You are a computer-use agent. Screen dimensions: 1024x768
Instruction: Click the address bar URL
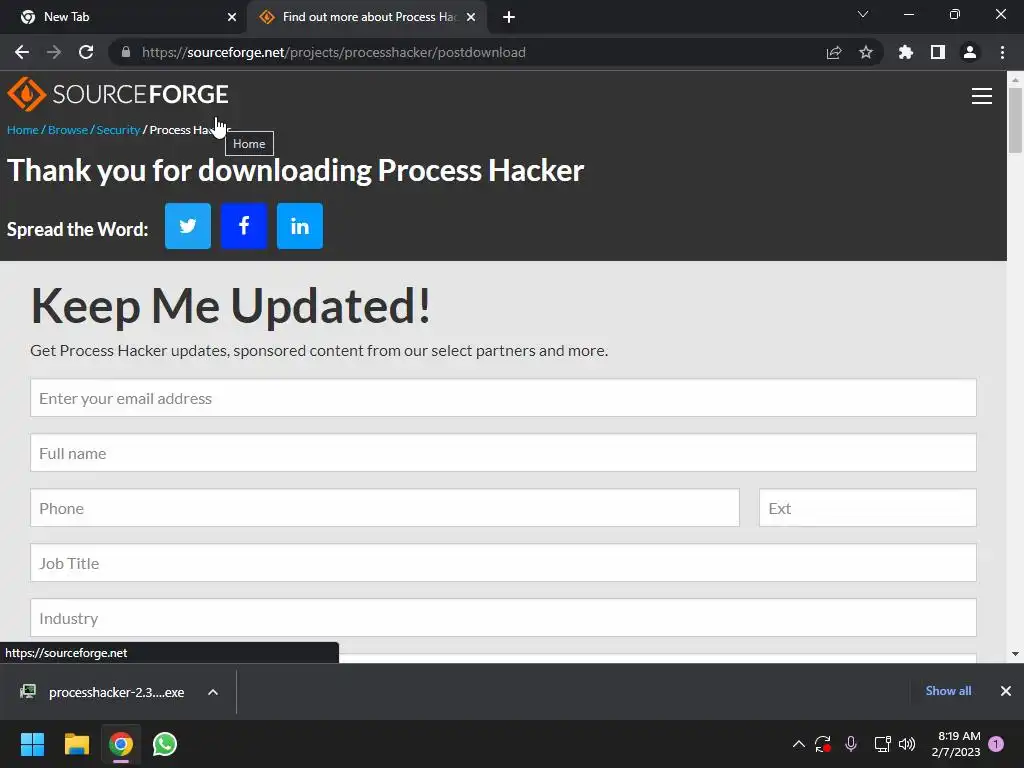pyautogui.click(x=334, y=52)
